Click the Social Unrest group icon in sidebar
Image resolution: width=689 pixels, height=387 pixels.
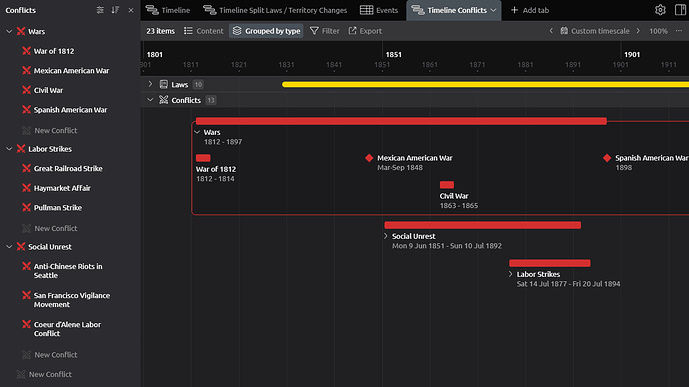[21, 247]
